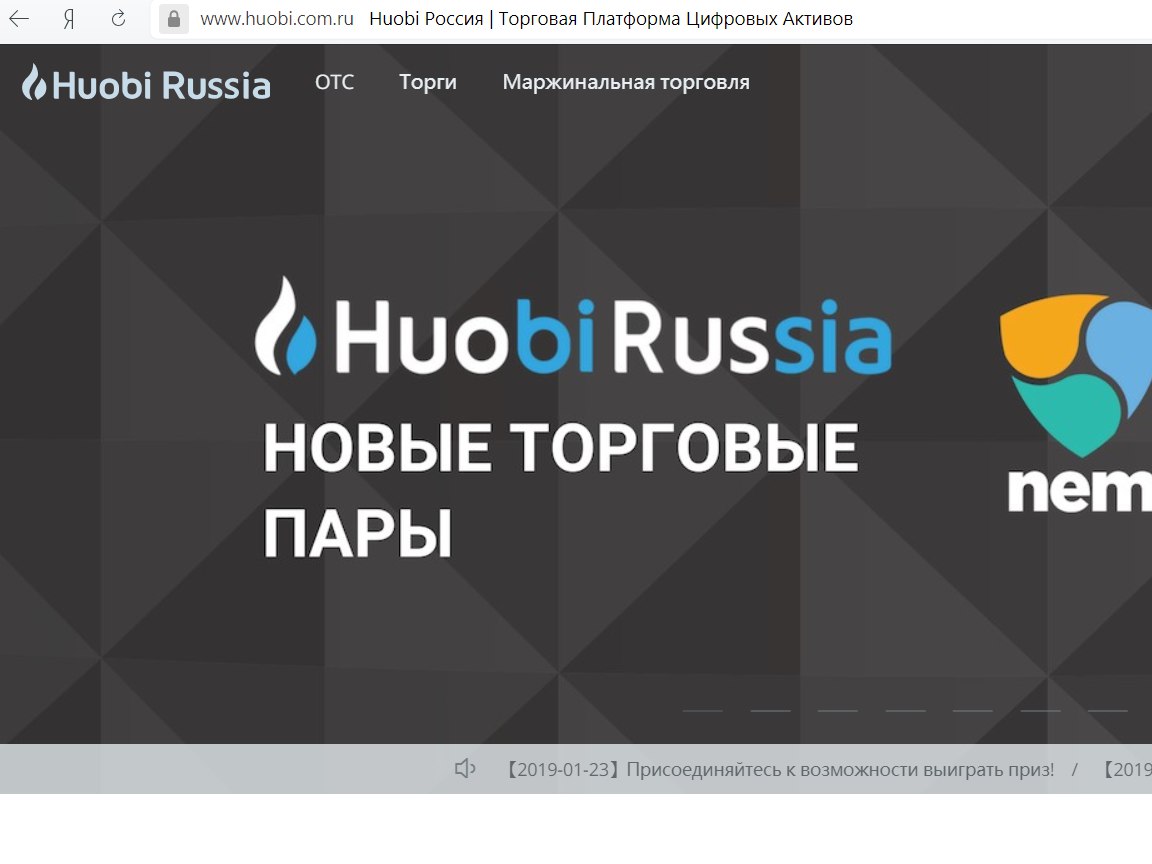
Task: Open Huobi Russia header logo
Action: (146, 83)
